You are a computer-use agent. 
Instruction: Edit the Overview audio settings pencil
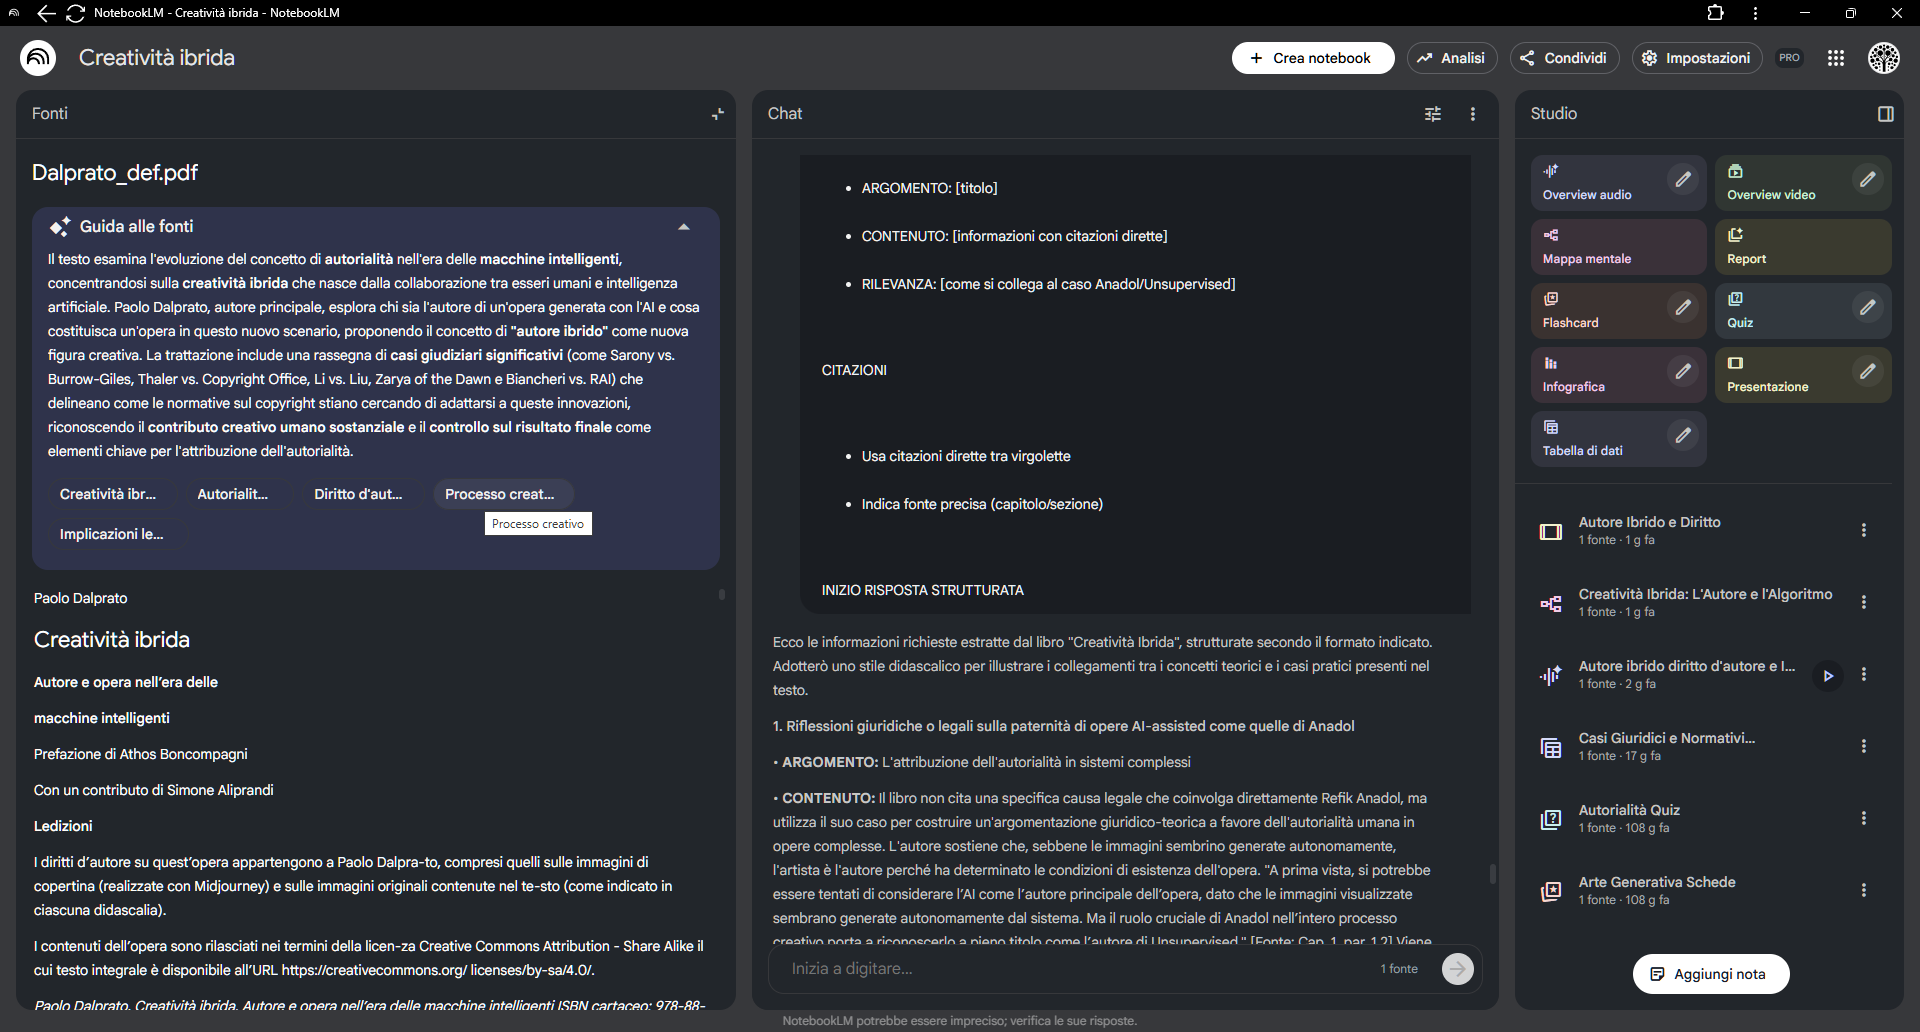[x=1683, y=180]
